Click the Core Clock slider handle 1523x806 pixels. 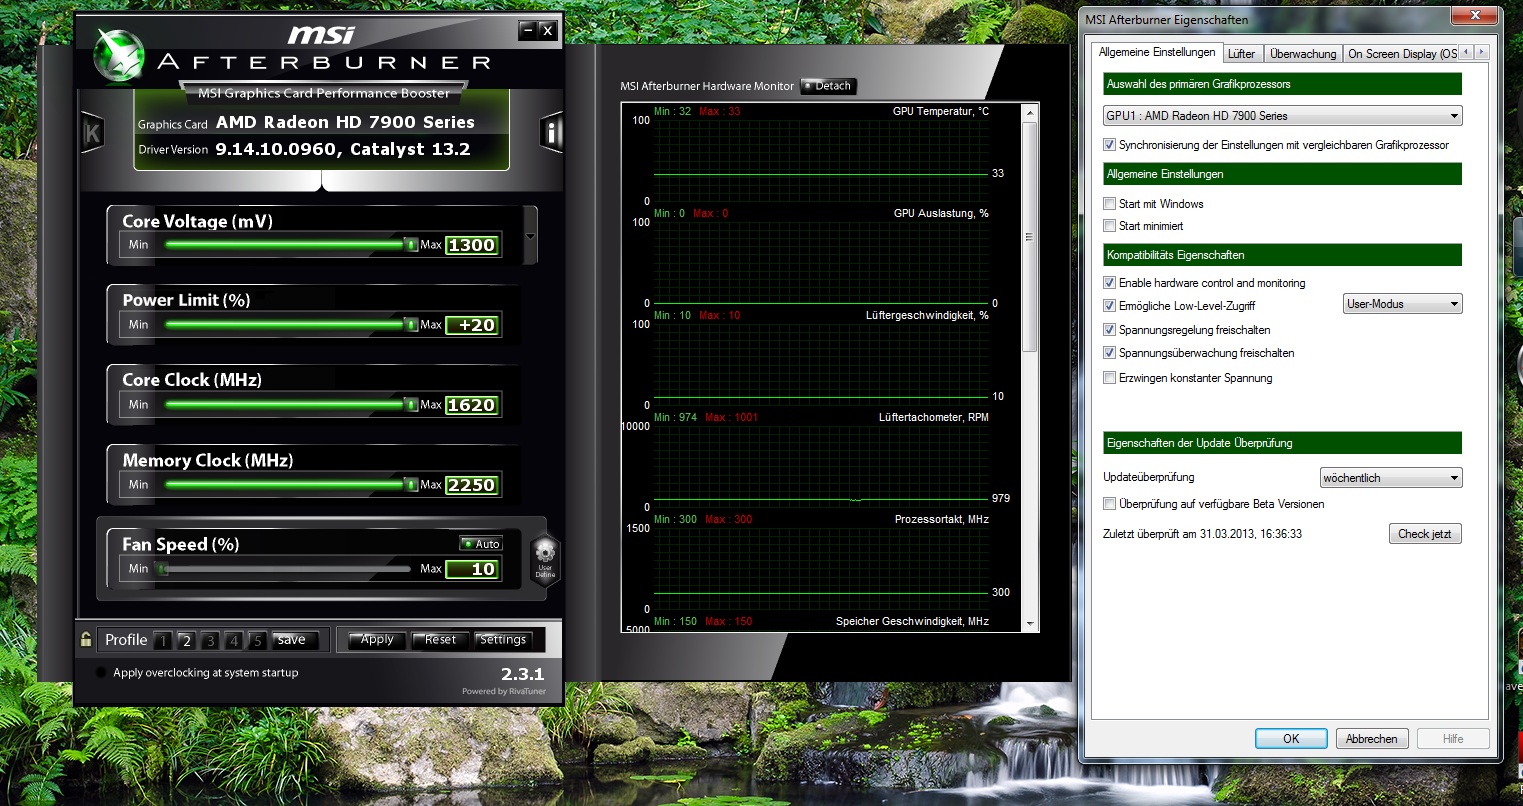coord(411,404)
